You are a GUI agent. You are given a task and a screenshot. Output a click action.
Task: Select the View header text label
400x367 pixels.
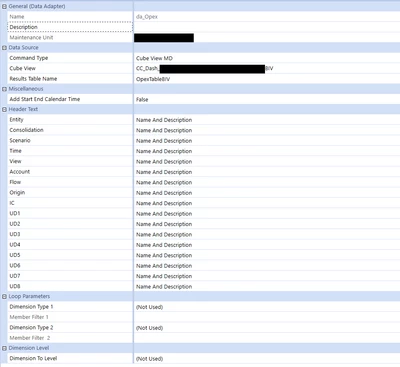(15, 161)
